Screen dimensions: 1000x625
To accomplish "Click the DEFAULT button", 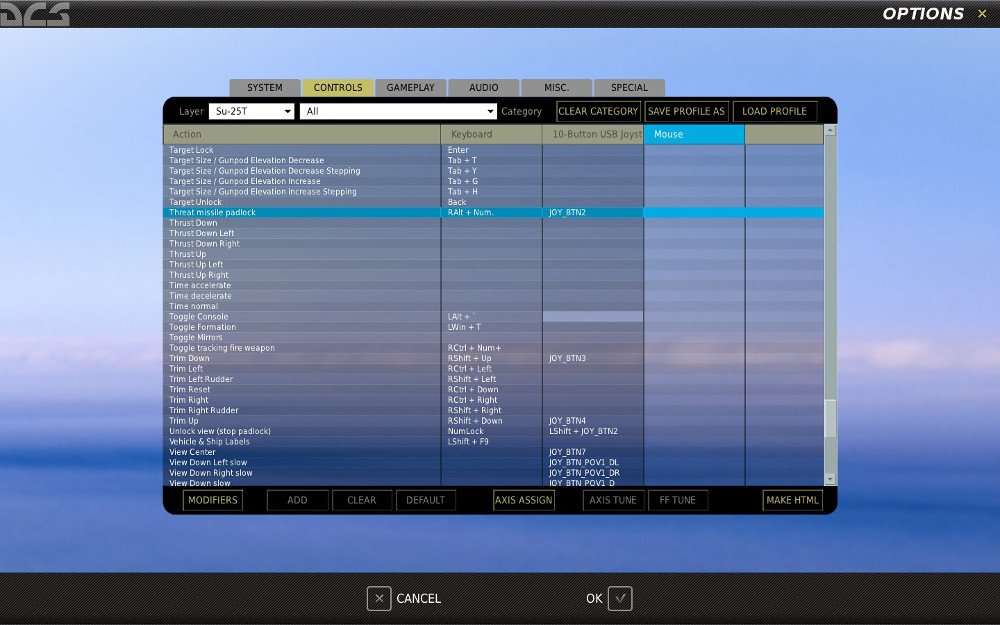I will (x=425, y=500).
